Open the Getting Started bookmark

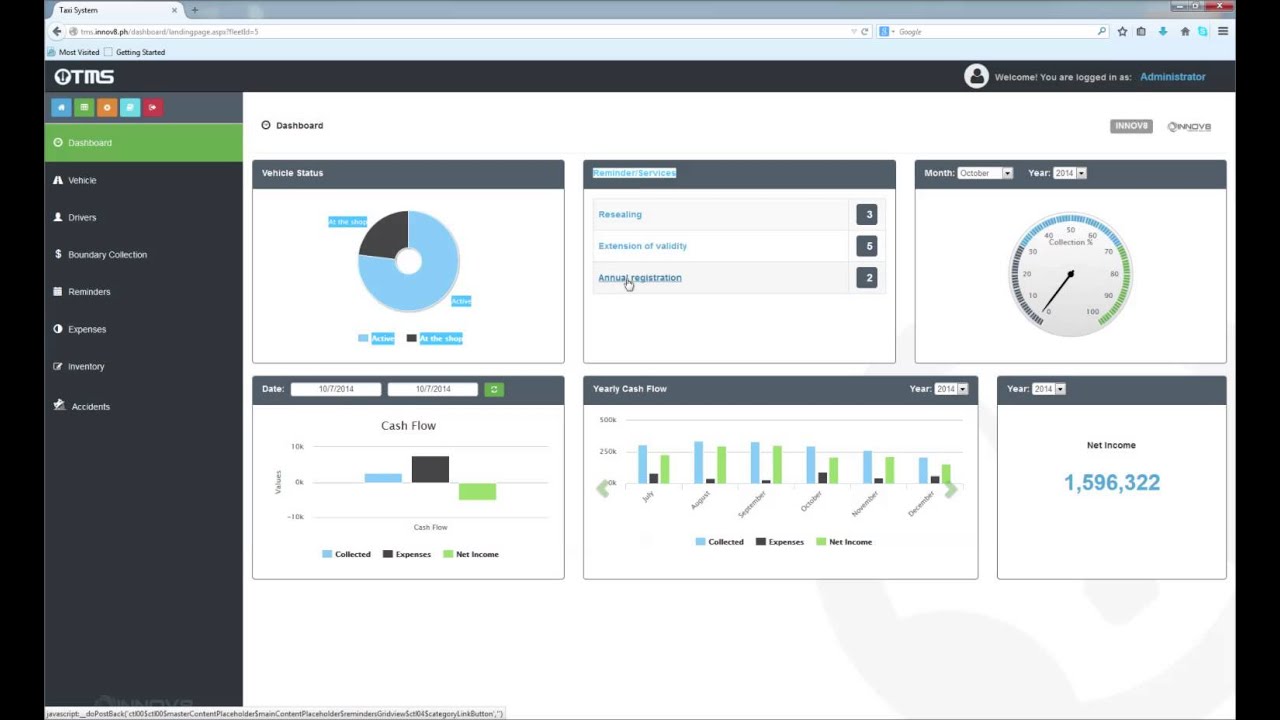click(x=135, y=52)
